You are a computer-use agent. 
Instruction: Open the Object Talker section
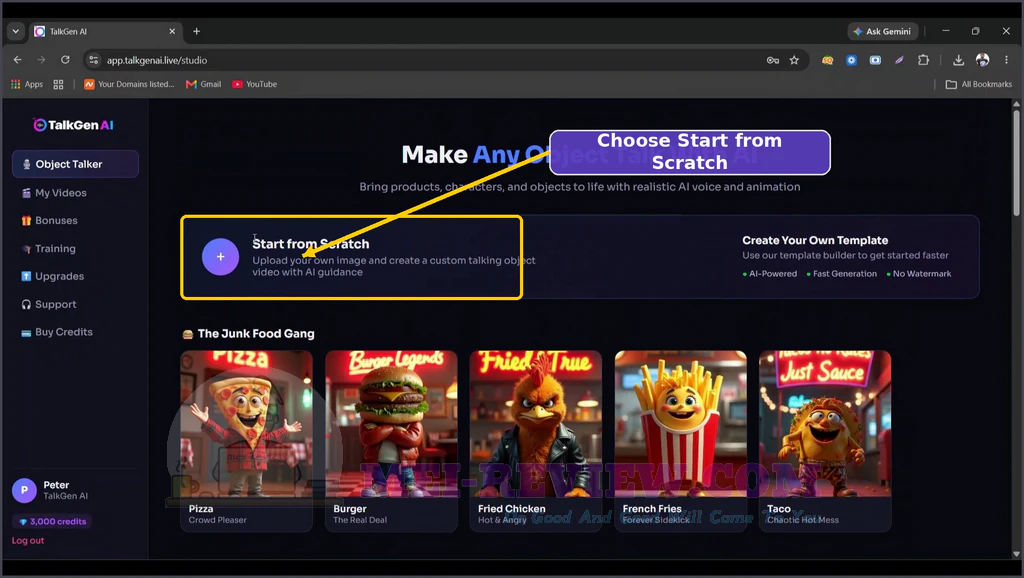(x=75, y=164)
